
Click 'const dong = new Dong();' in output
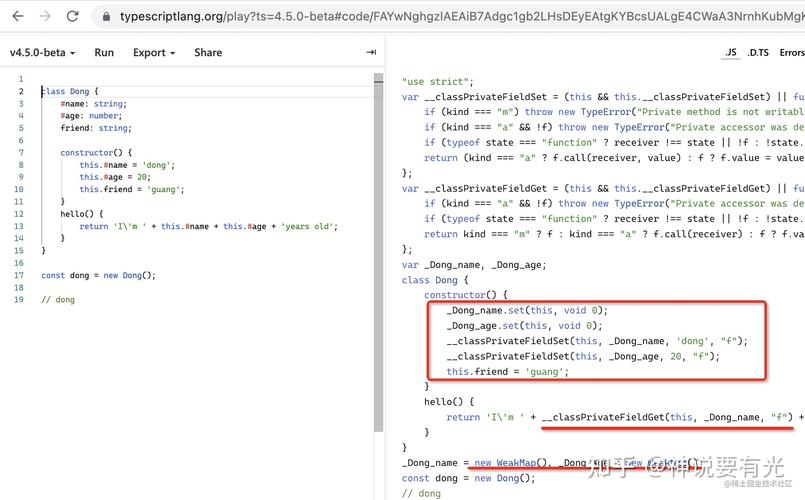coord(469,478)
